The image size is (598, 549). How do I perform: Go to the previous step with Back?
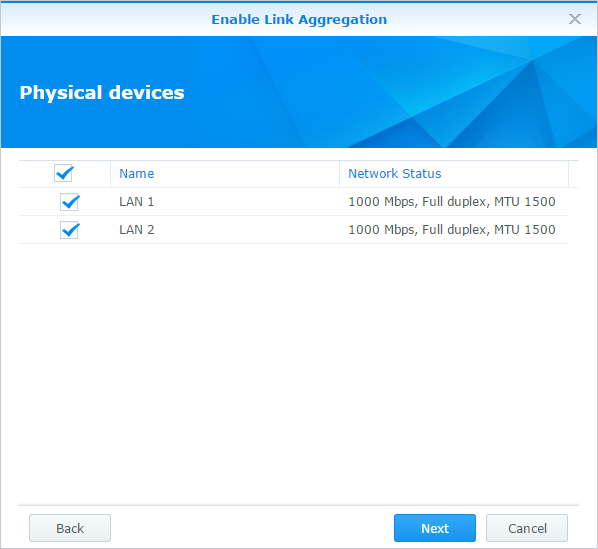point(70,528)
